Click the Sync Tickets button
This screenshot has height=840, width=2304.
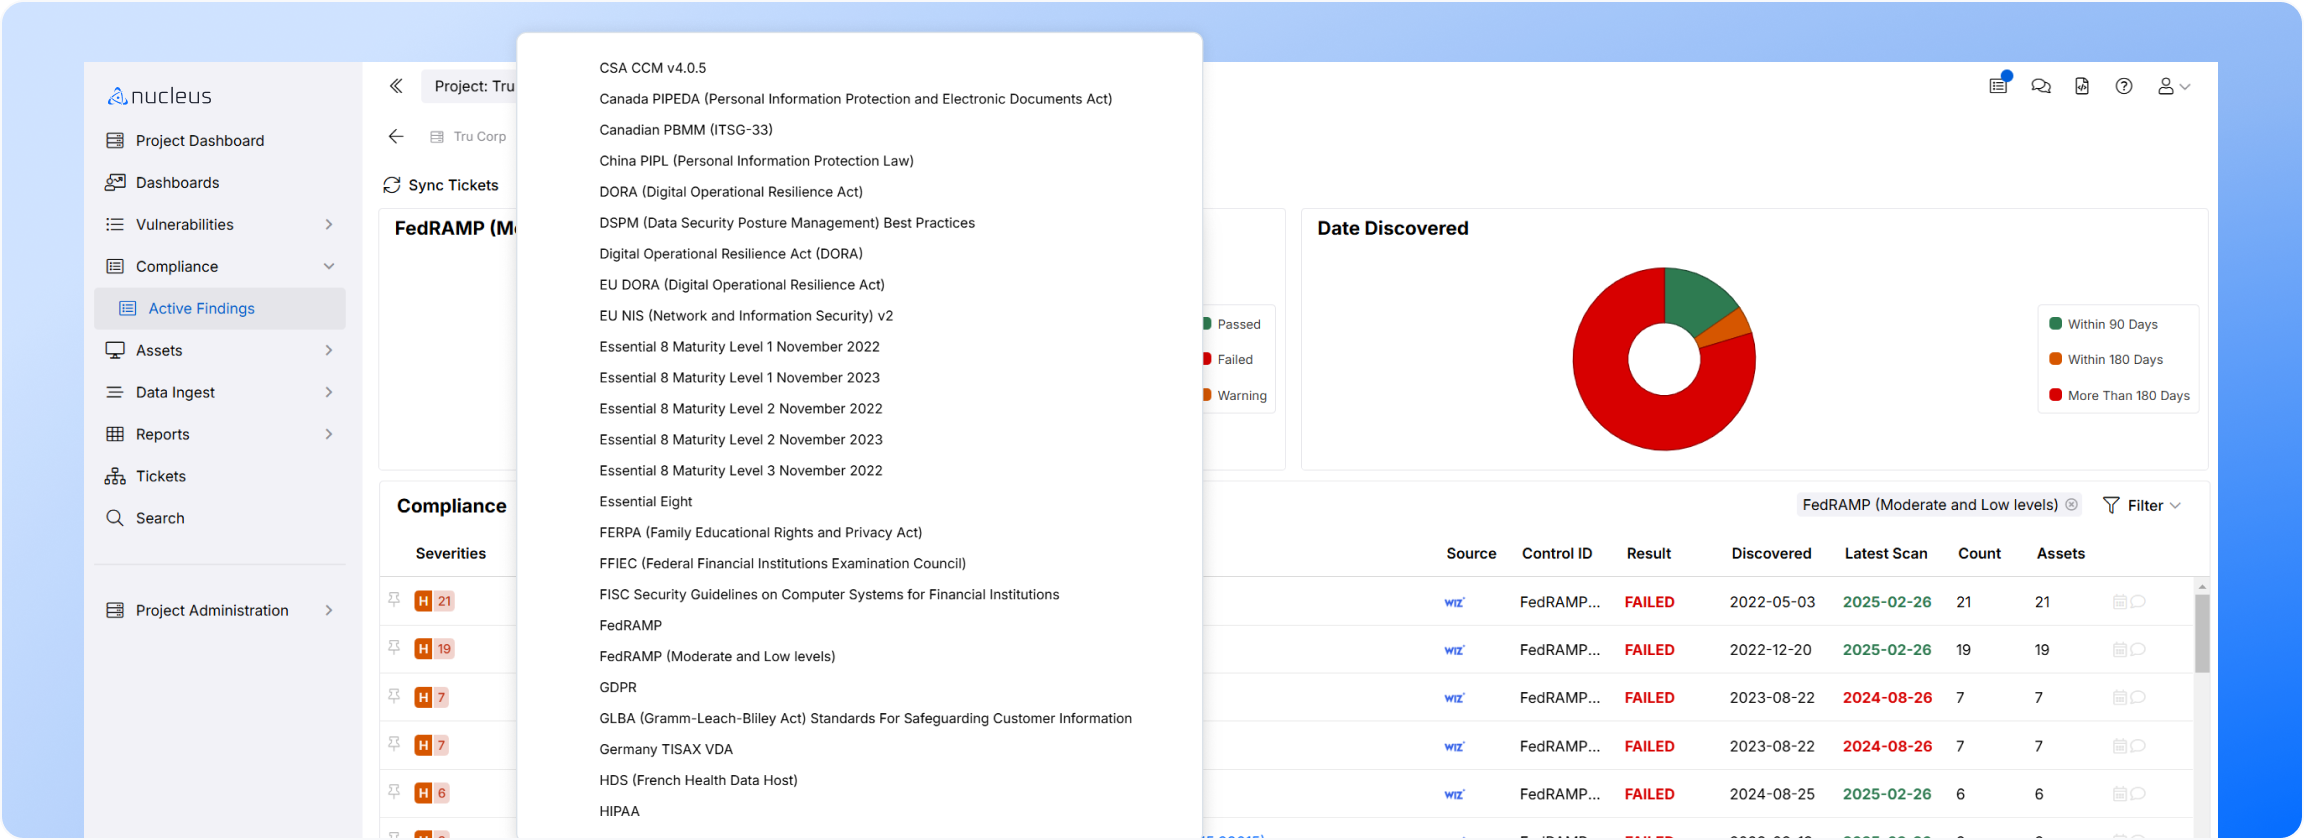[x=441, y=186]
